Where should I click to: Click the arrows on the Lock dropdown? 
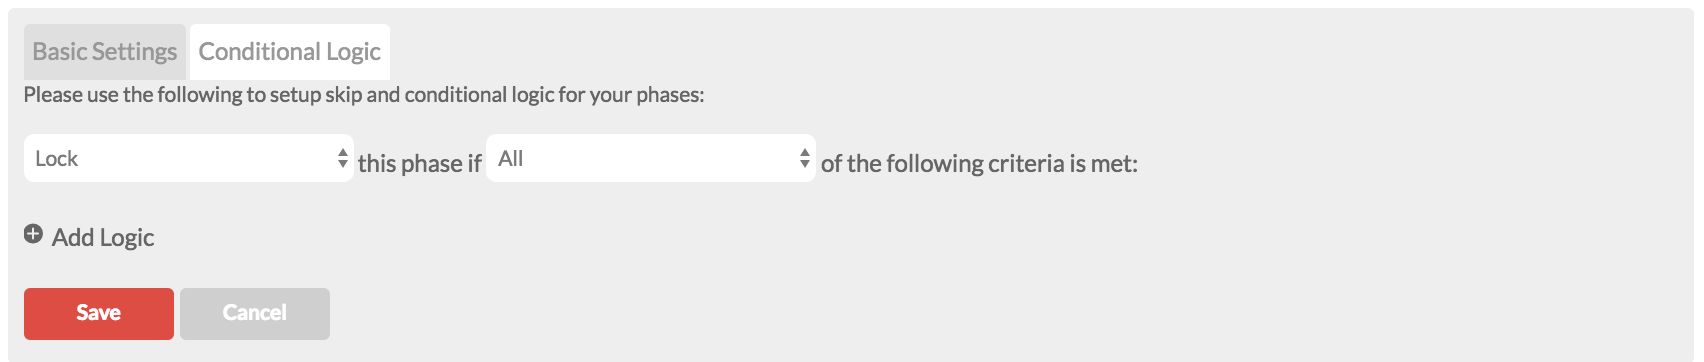coord(343,158)
